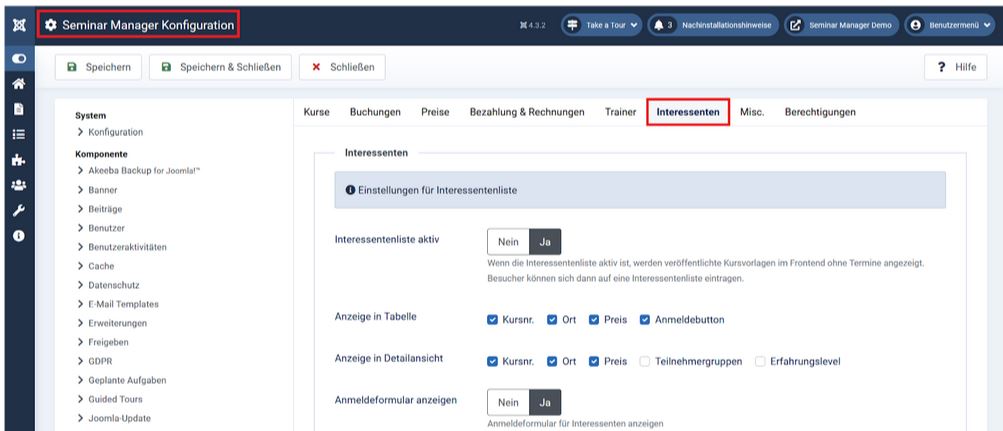Image resolution: width=1003 pixels, height=431 pixels.
Task: Open the Content file icon in sidebar
Action: coord(17,107)
